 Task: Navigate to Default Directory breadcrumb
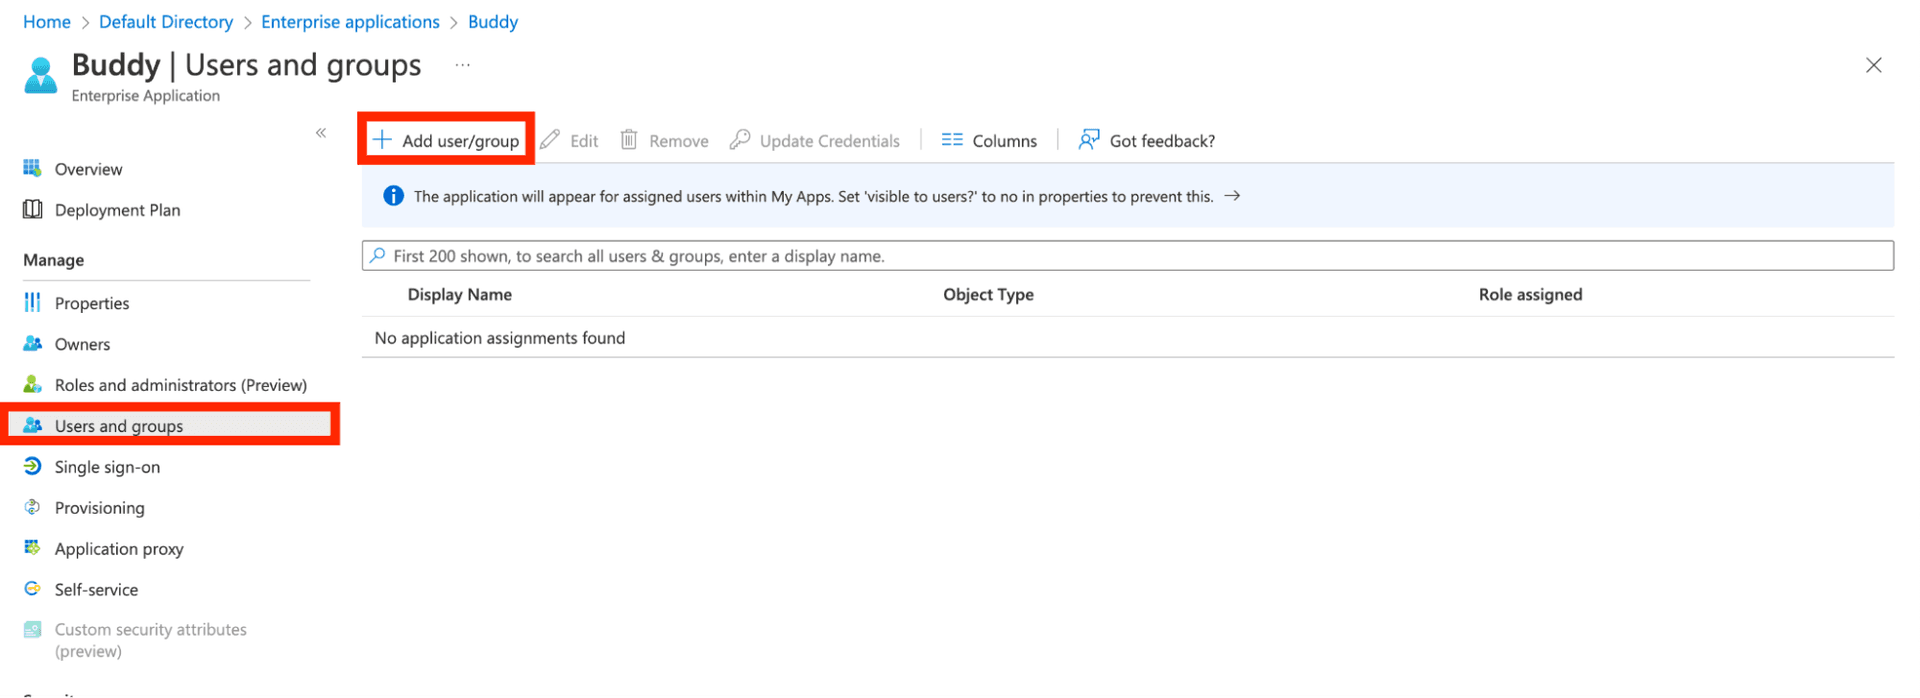tap(166, 22)
